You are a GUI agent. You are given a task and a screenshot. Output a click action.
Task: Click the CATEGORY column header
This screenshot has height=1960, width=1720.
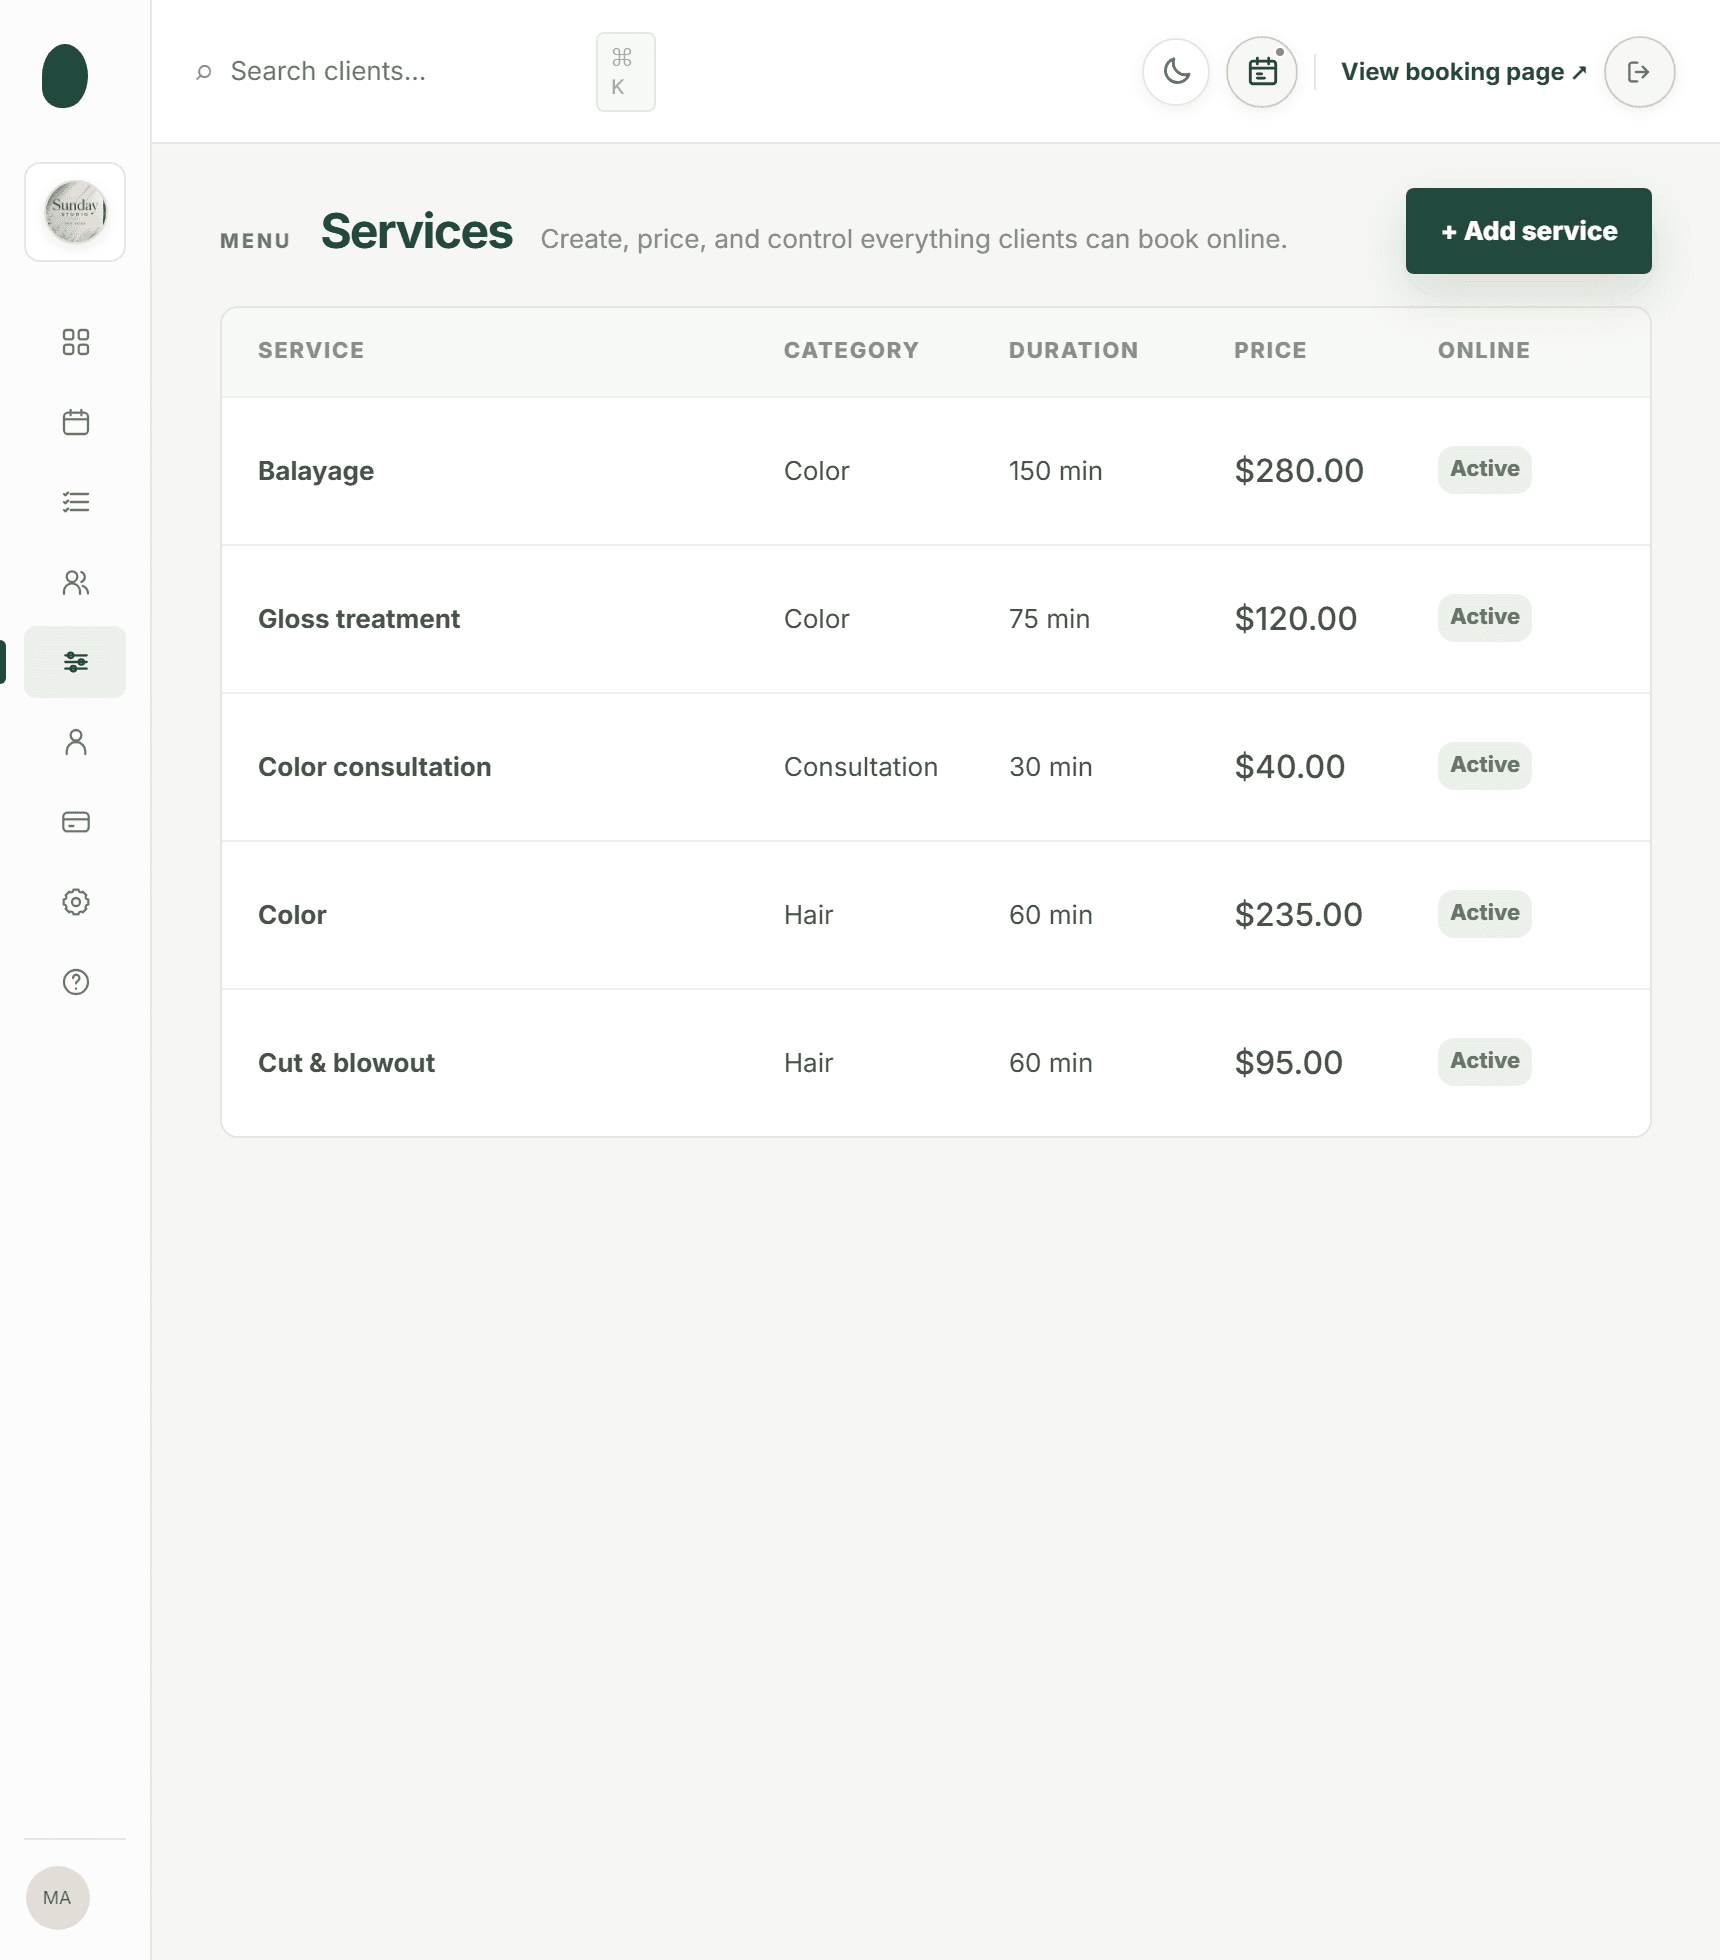click(x=851, y=350)
